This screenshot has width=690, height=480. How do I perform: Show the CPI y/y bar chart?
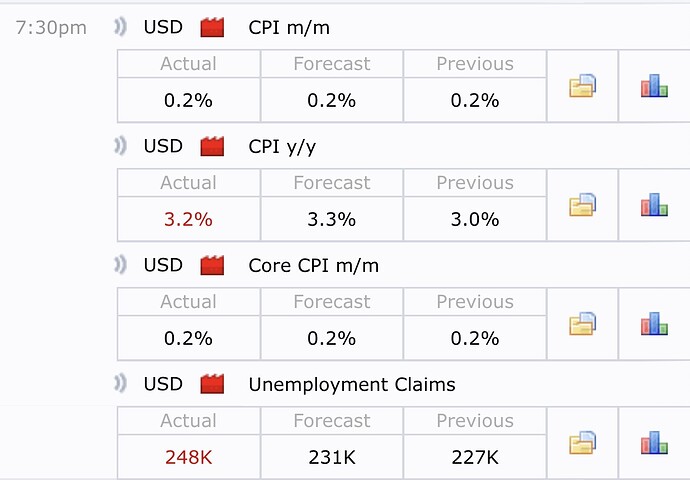(x=654, y=206)
